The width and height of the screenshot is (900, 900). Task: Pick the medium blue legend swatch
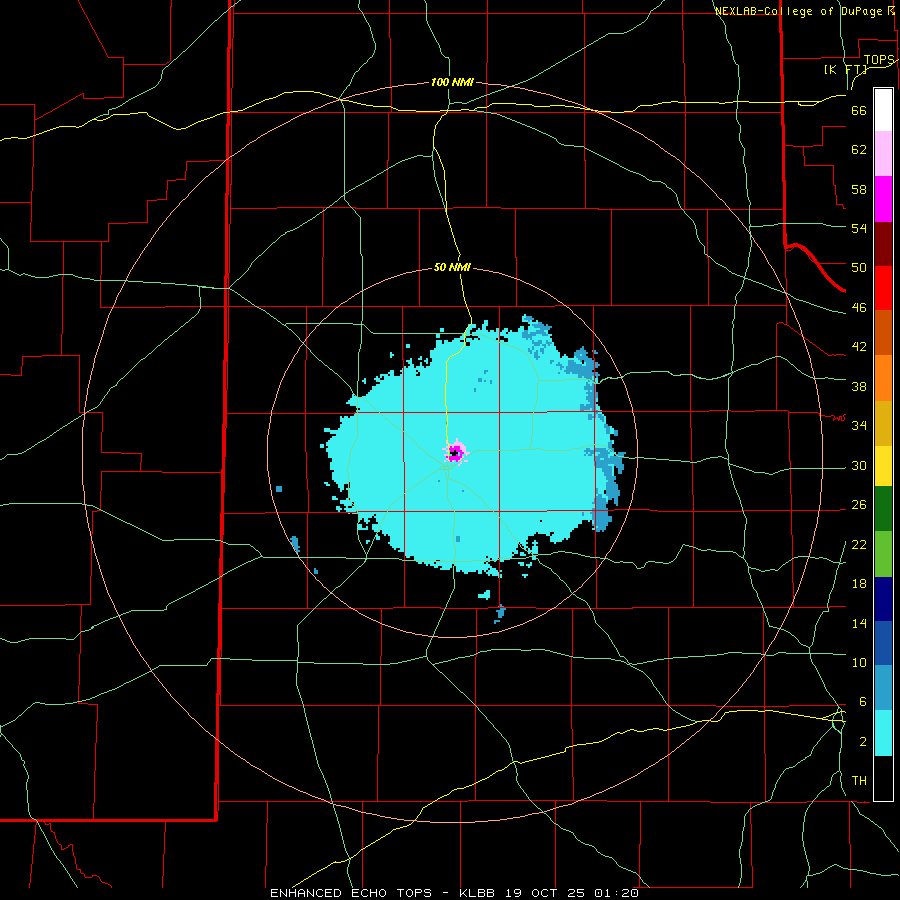point(883,643)
